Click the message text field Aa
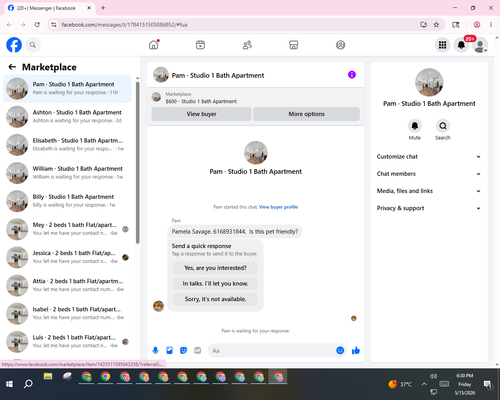The image size is (500, 400). tap(271, 351)
